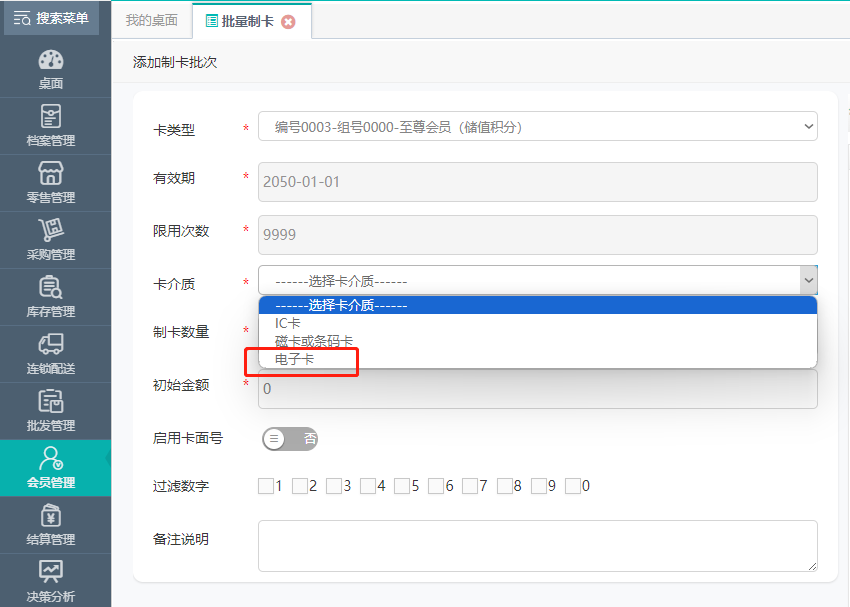Open 结算管理 in the sidebar
This screenshot has height=607, width=850.
point(51,525)
